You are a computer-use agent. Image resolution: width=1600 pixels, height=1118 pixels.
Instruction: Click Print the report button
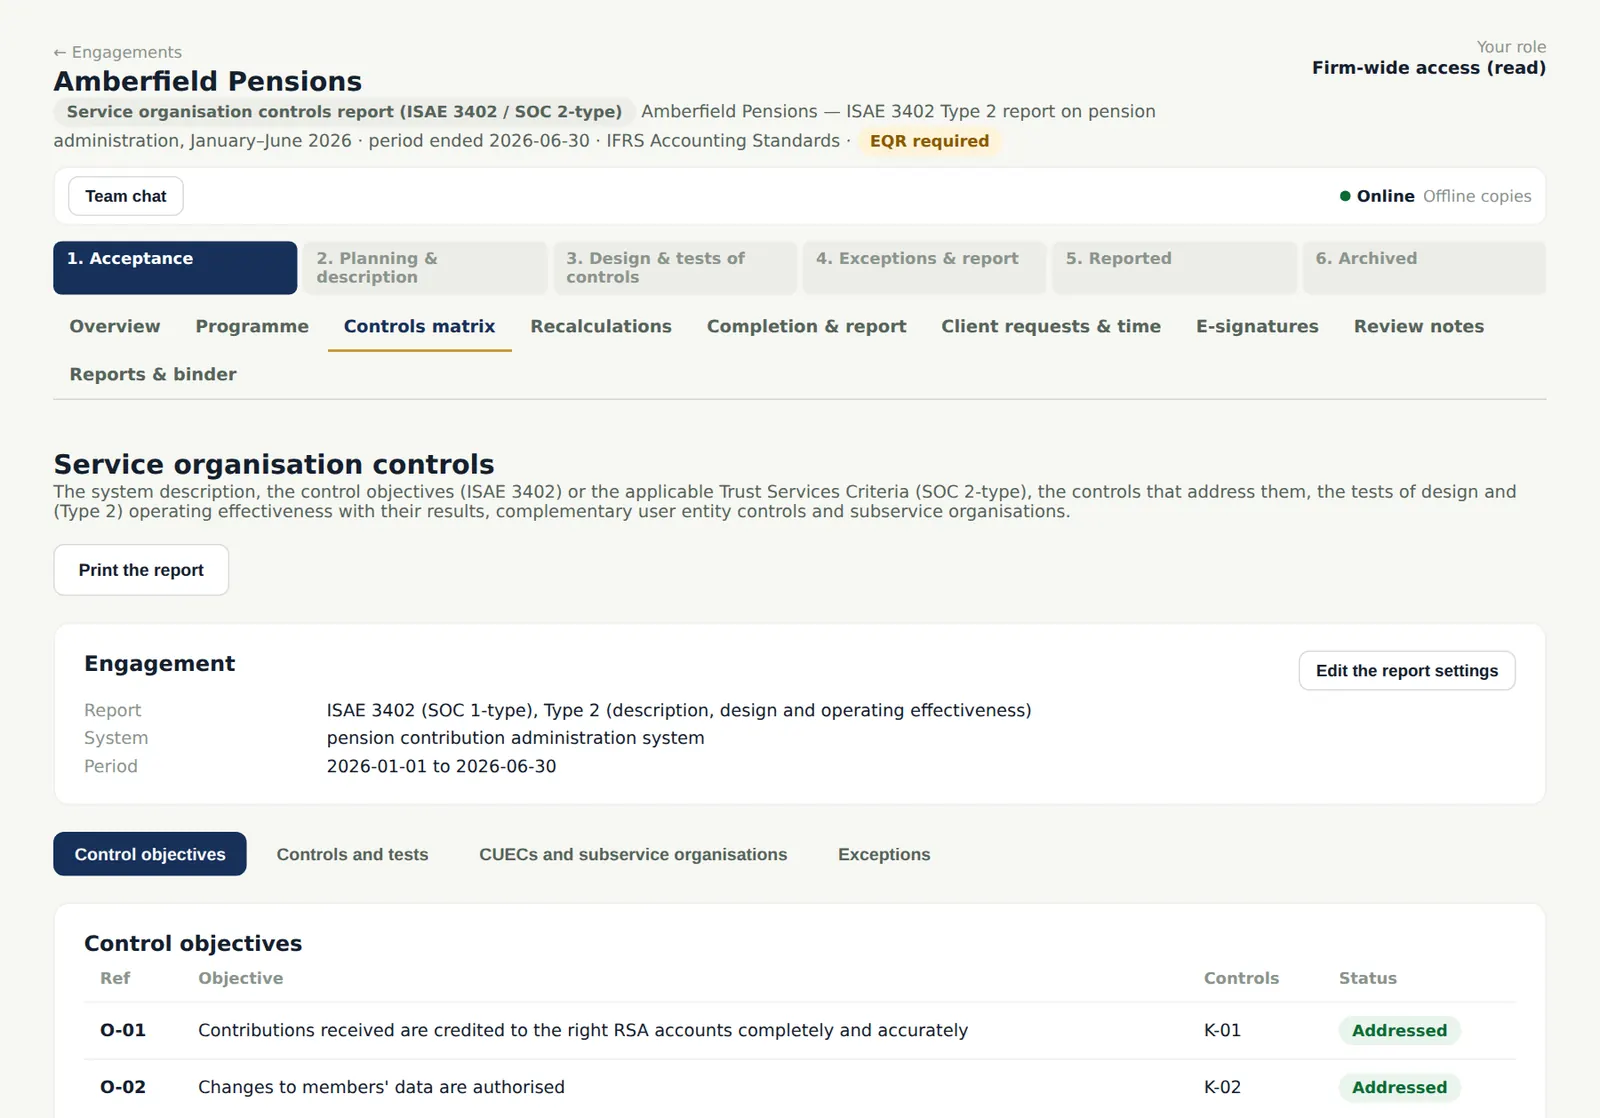click(141, 570)
